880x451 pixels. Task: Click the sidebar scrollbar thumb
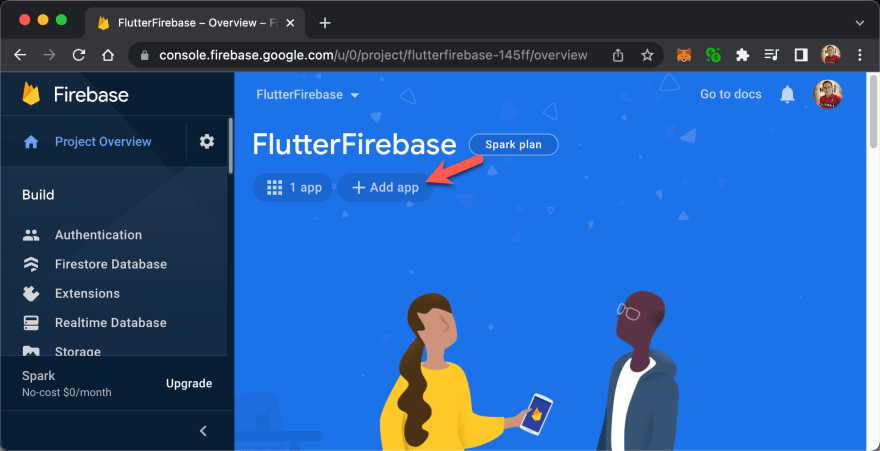(230, 145)
